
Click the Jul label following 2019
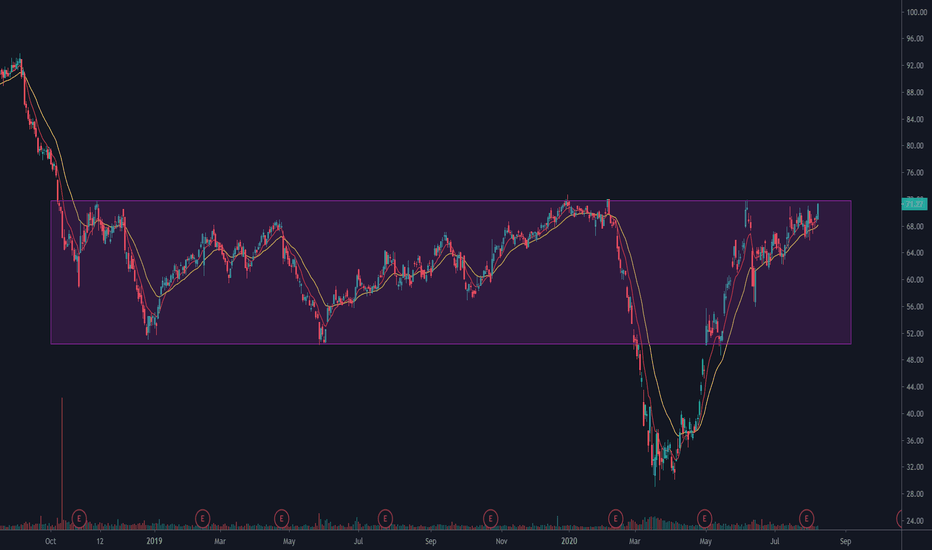point(358,541)
